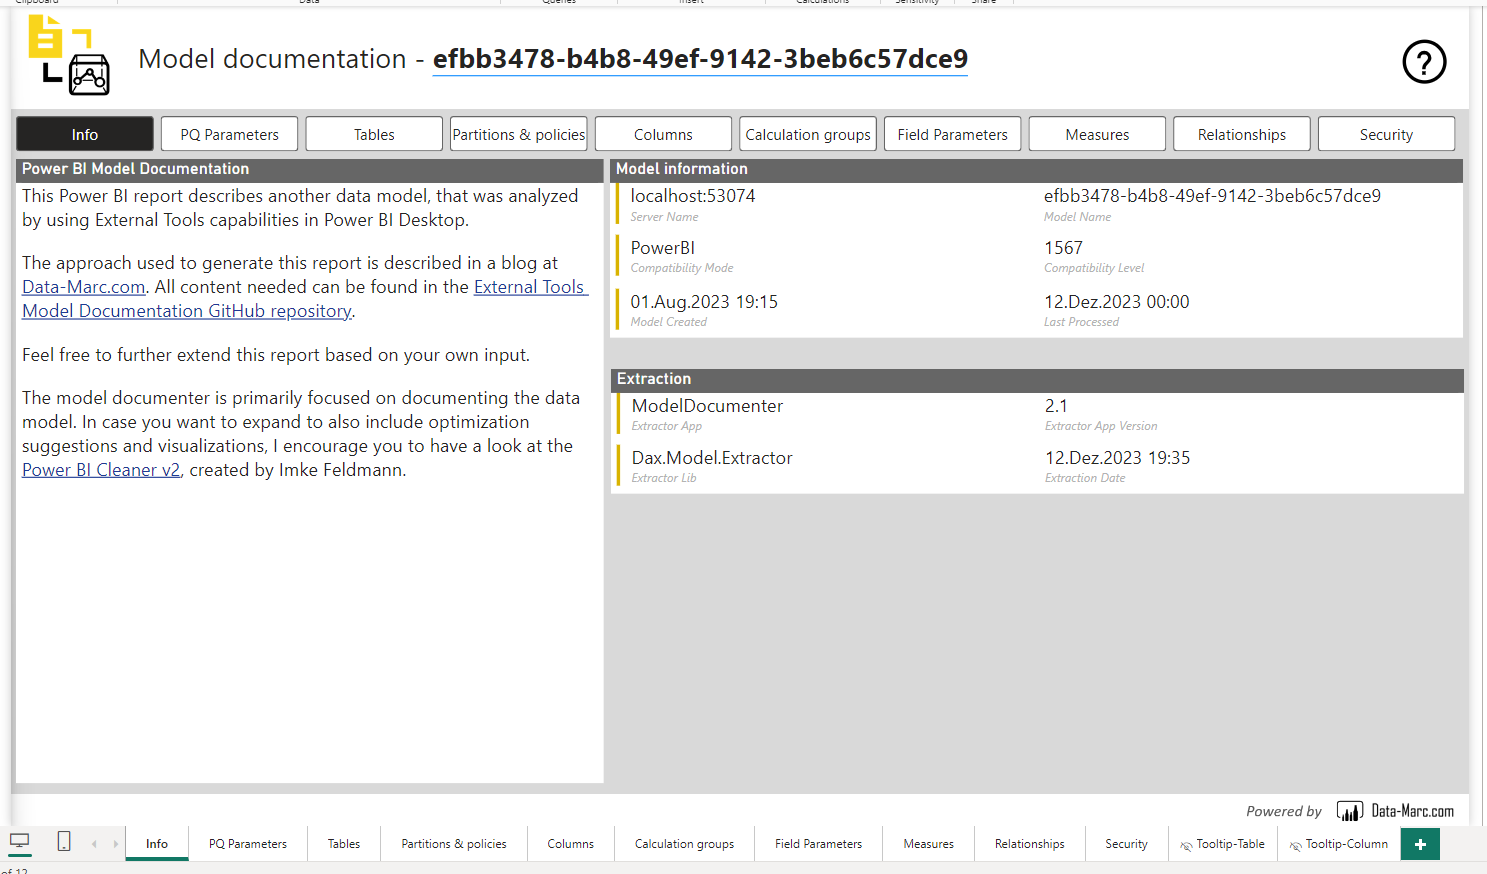Switch to Field Parameters page tab
Viewport: 1487px width, 874px height.
point(818,844)
